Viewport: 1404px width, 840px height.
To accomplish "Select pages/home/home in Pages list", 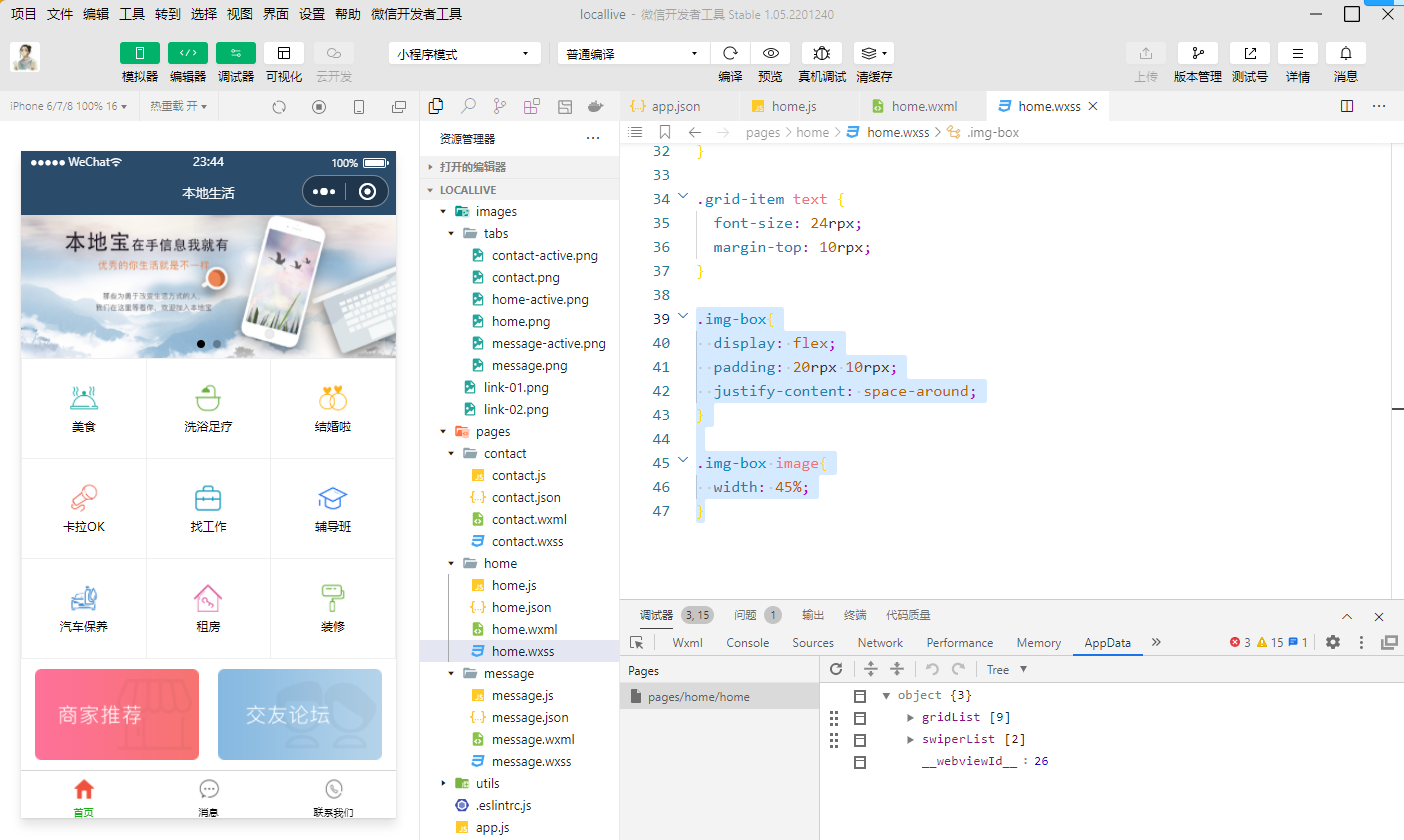I will coord(719,696).
